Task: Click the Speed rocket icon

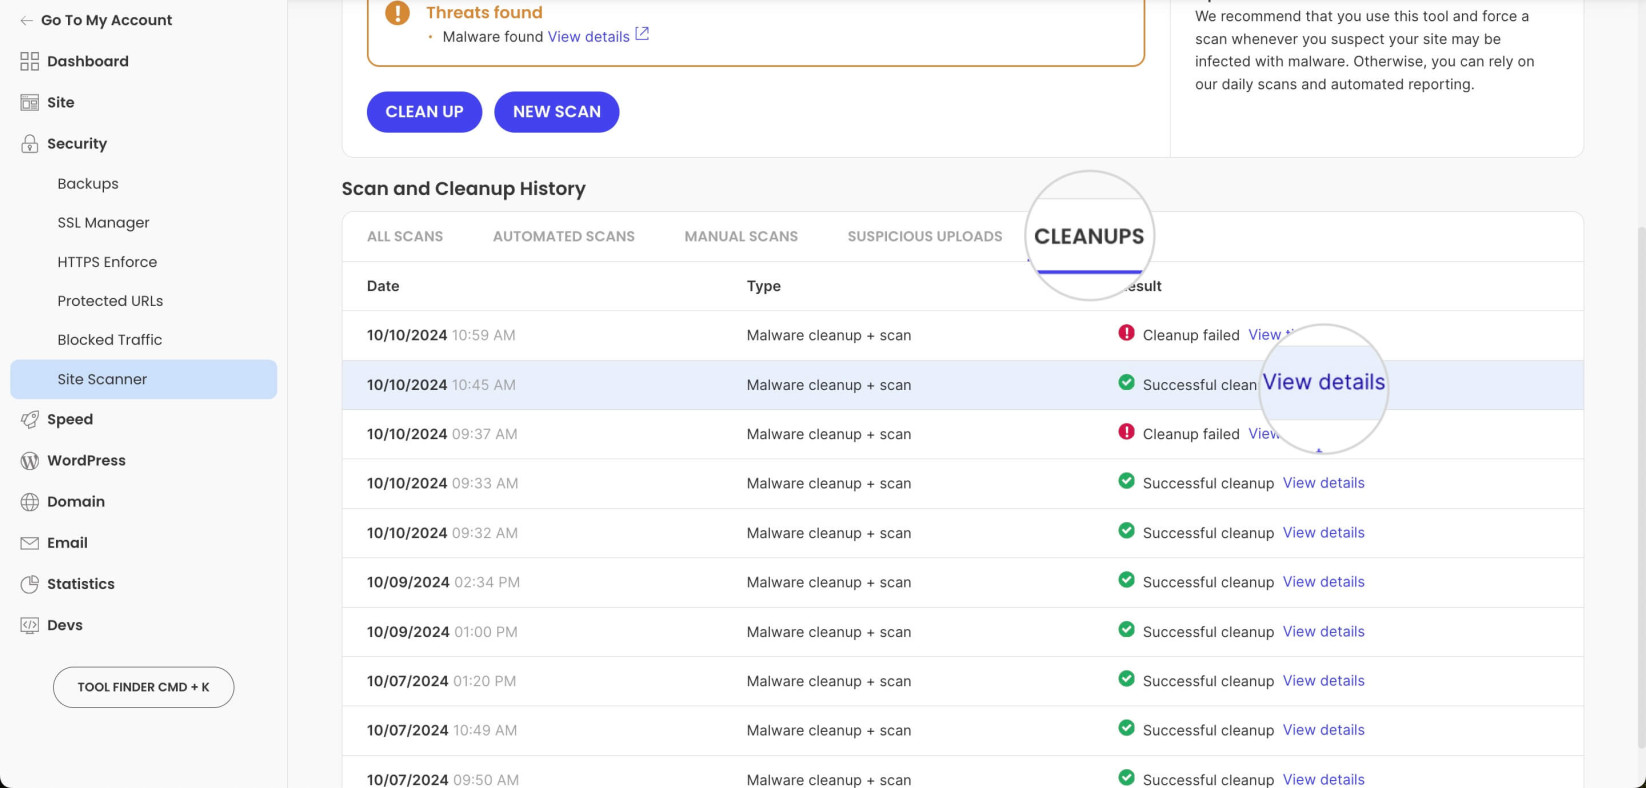Action: click(30, 419)
